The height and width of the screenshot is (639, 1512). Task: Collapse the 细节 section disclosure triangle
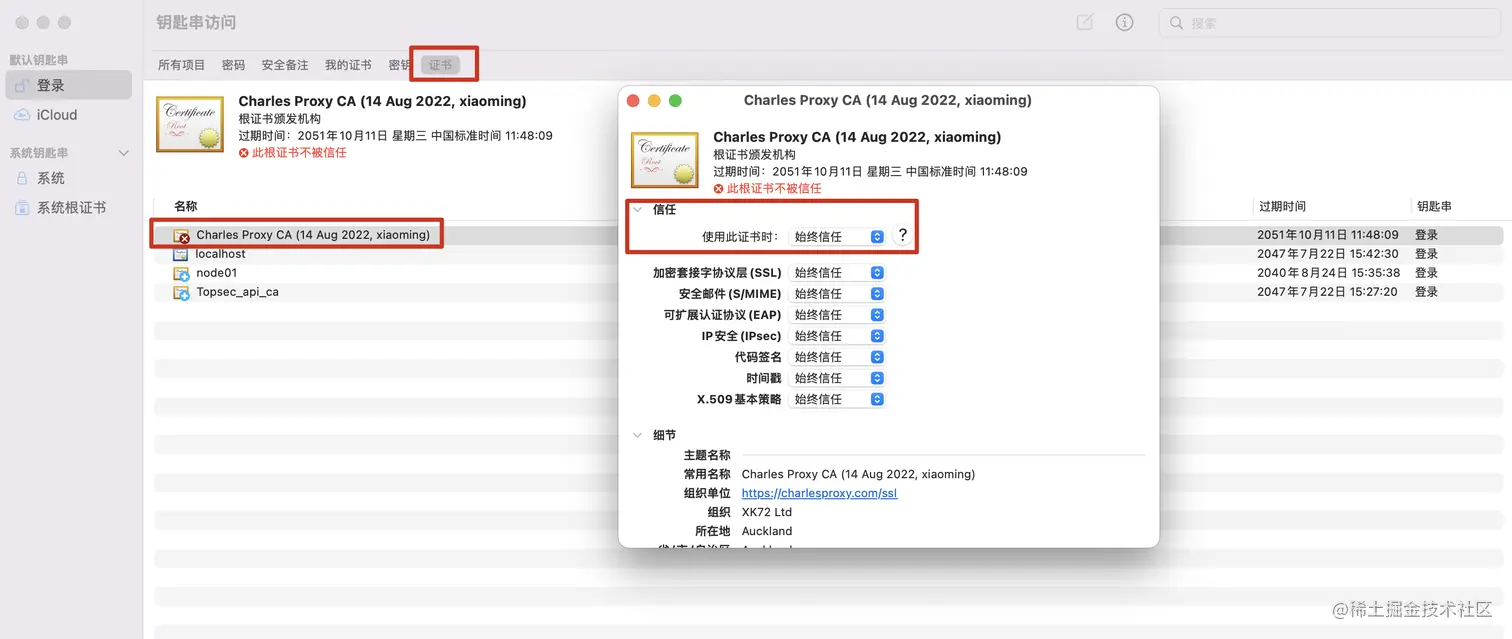tap(637, 435)
